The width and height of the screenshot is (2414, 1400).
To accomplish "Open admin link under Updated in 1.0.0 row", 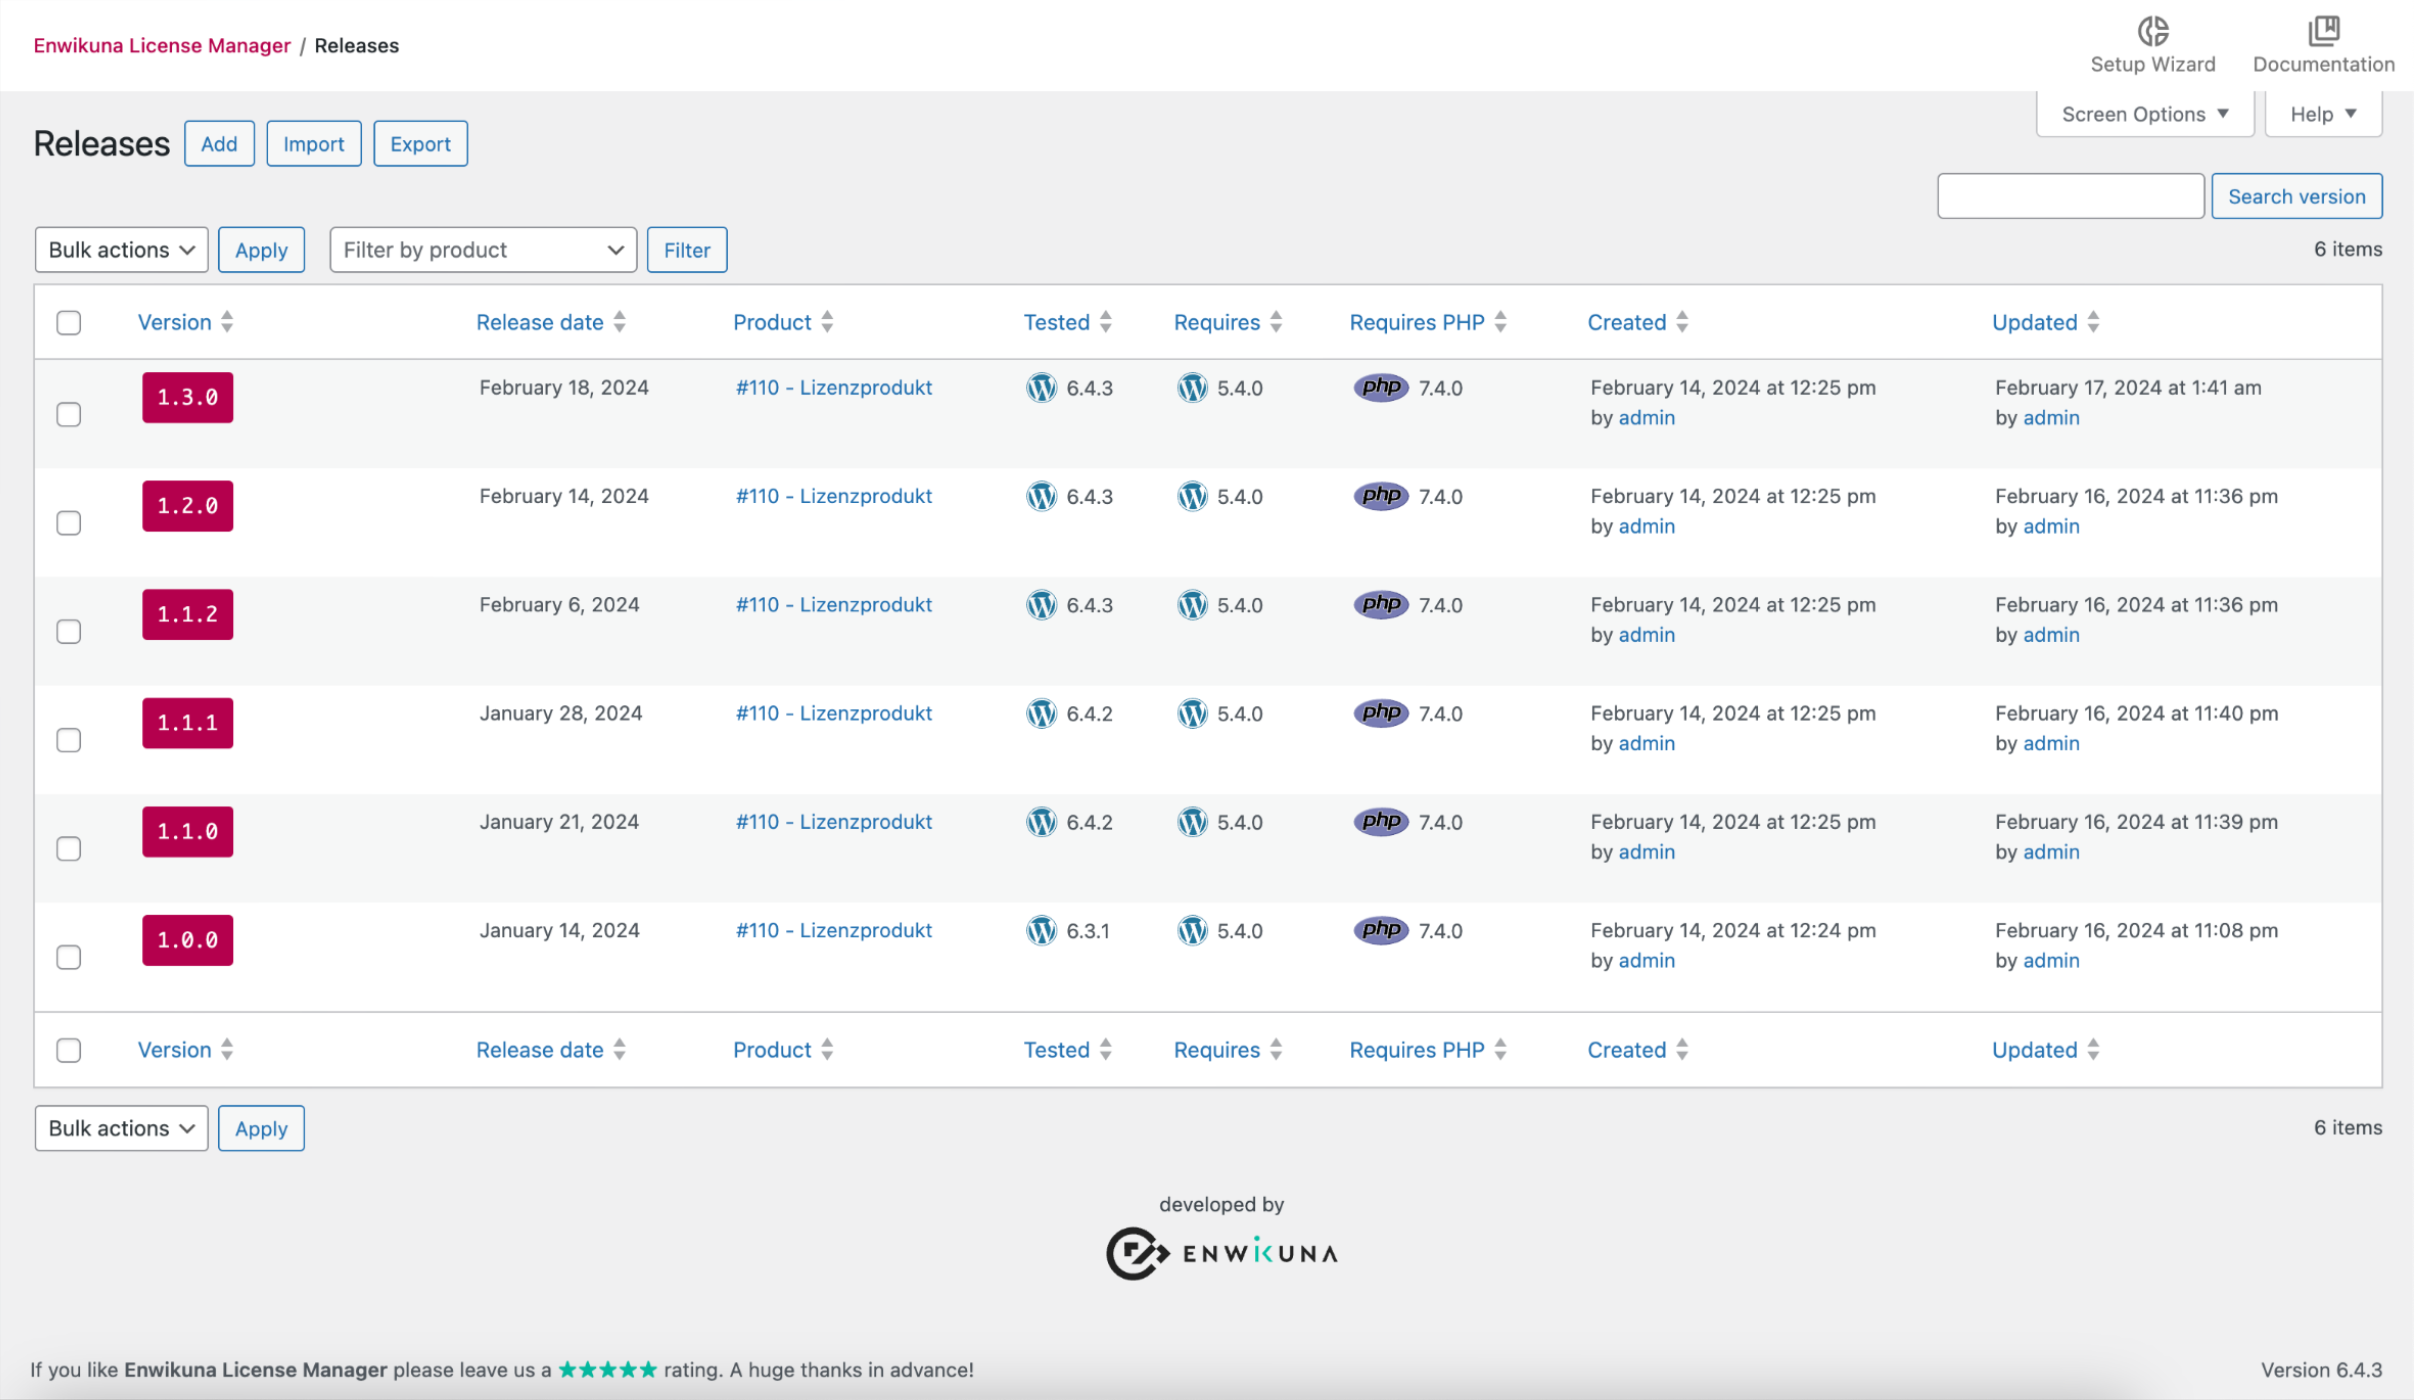I will 2051,961.
